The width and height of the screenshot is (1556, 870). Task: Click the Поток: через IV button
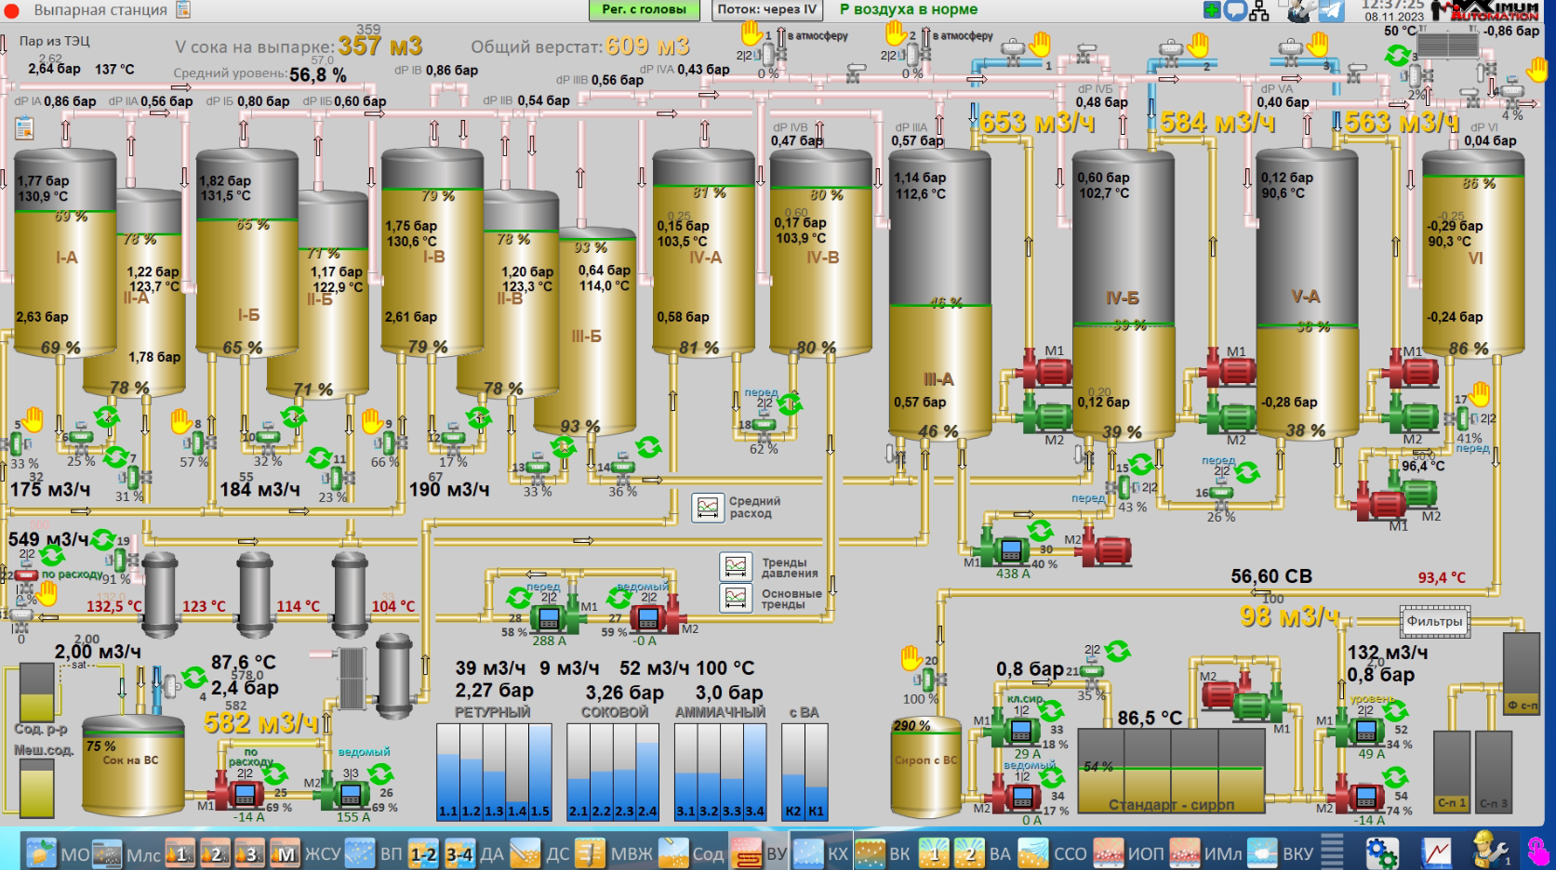[x=767, y=10]
